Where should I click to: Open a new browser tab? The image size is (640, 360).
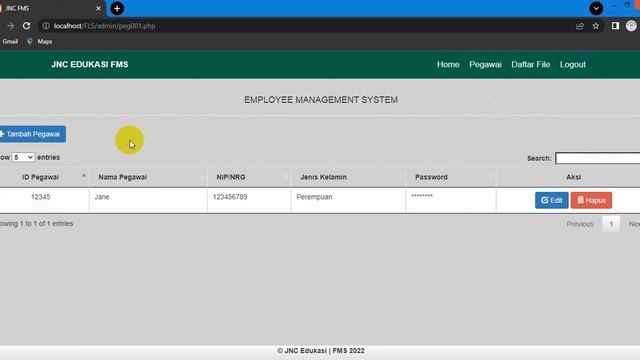point(117,8)
